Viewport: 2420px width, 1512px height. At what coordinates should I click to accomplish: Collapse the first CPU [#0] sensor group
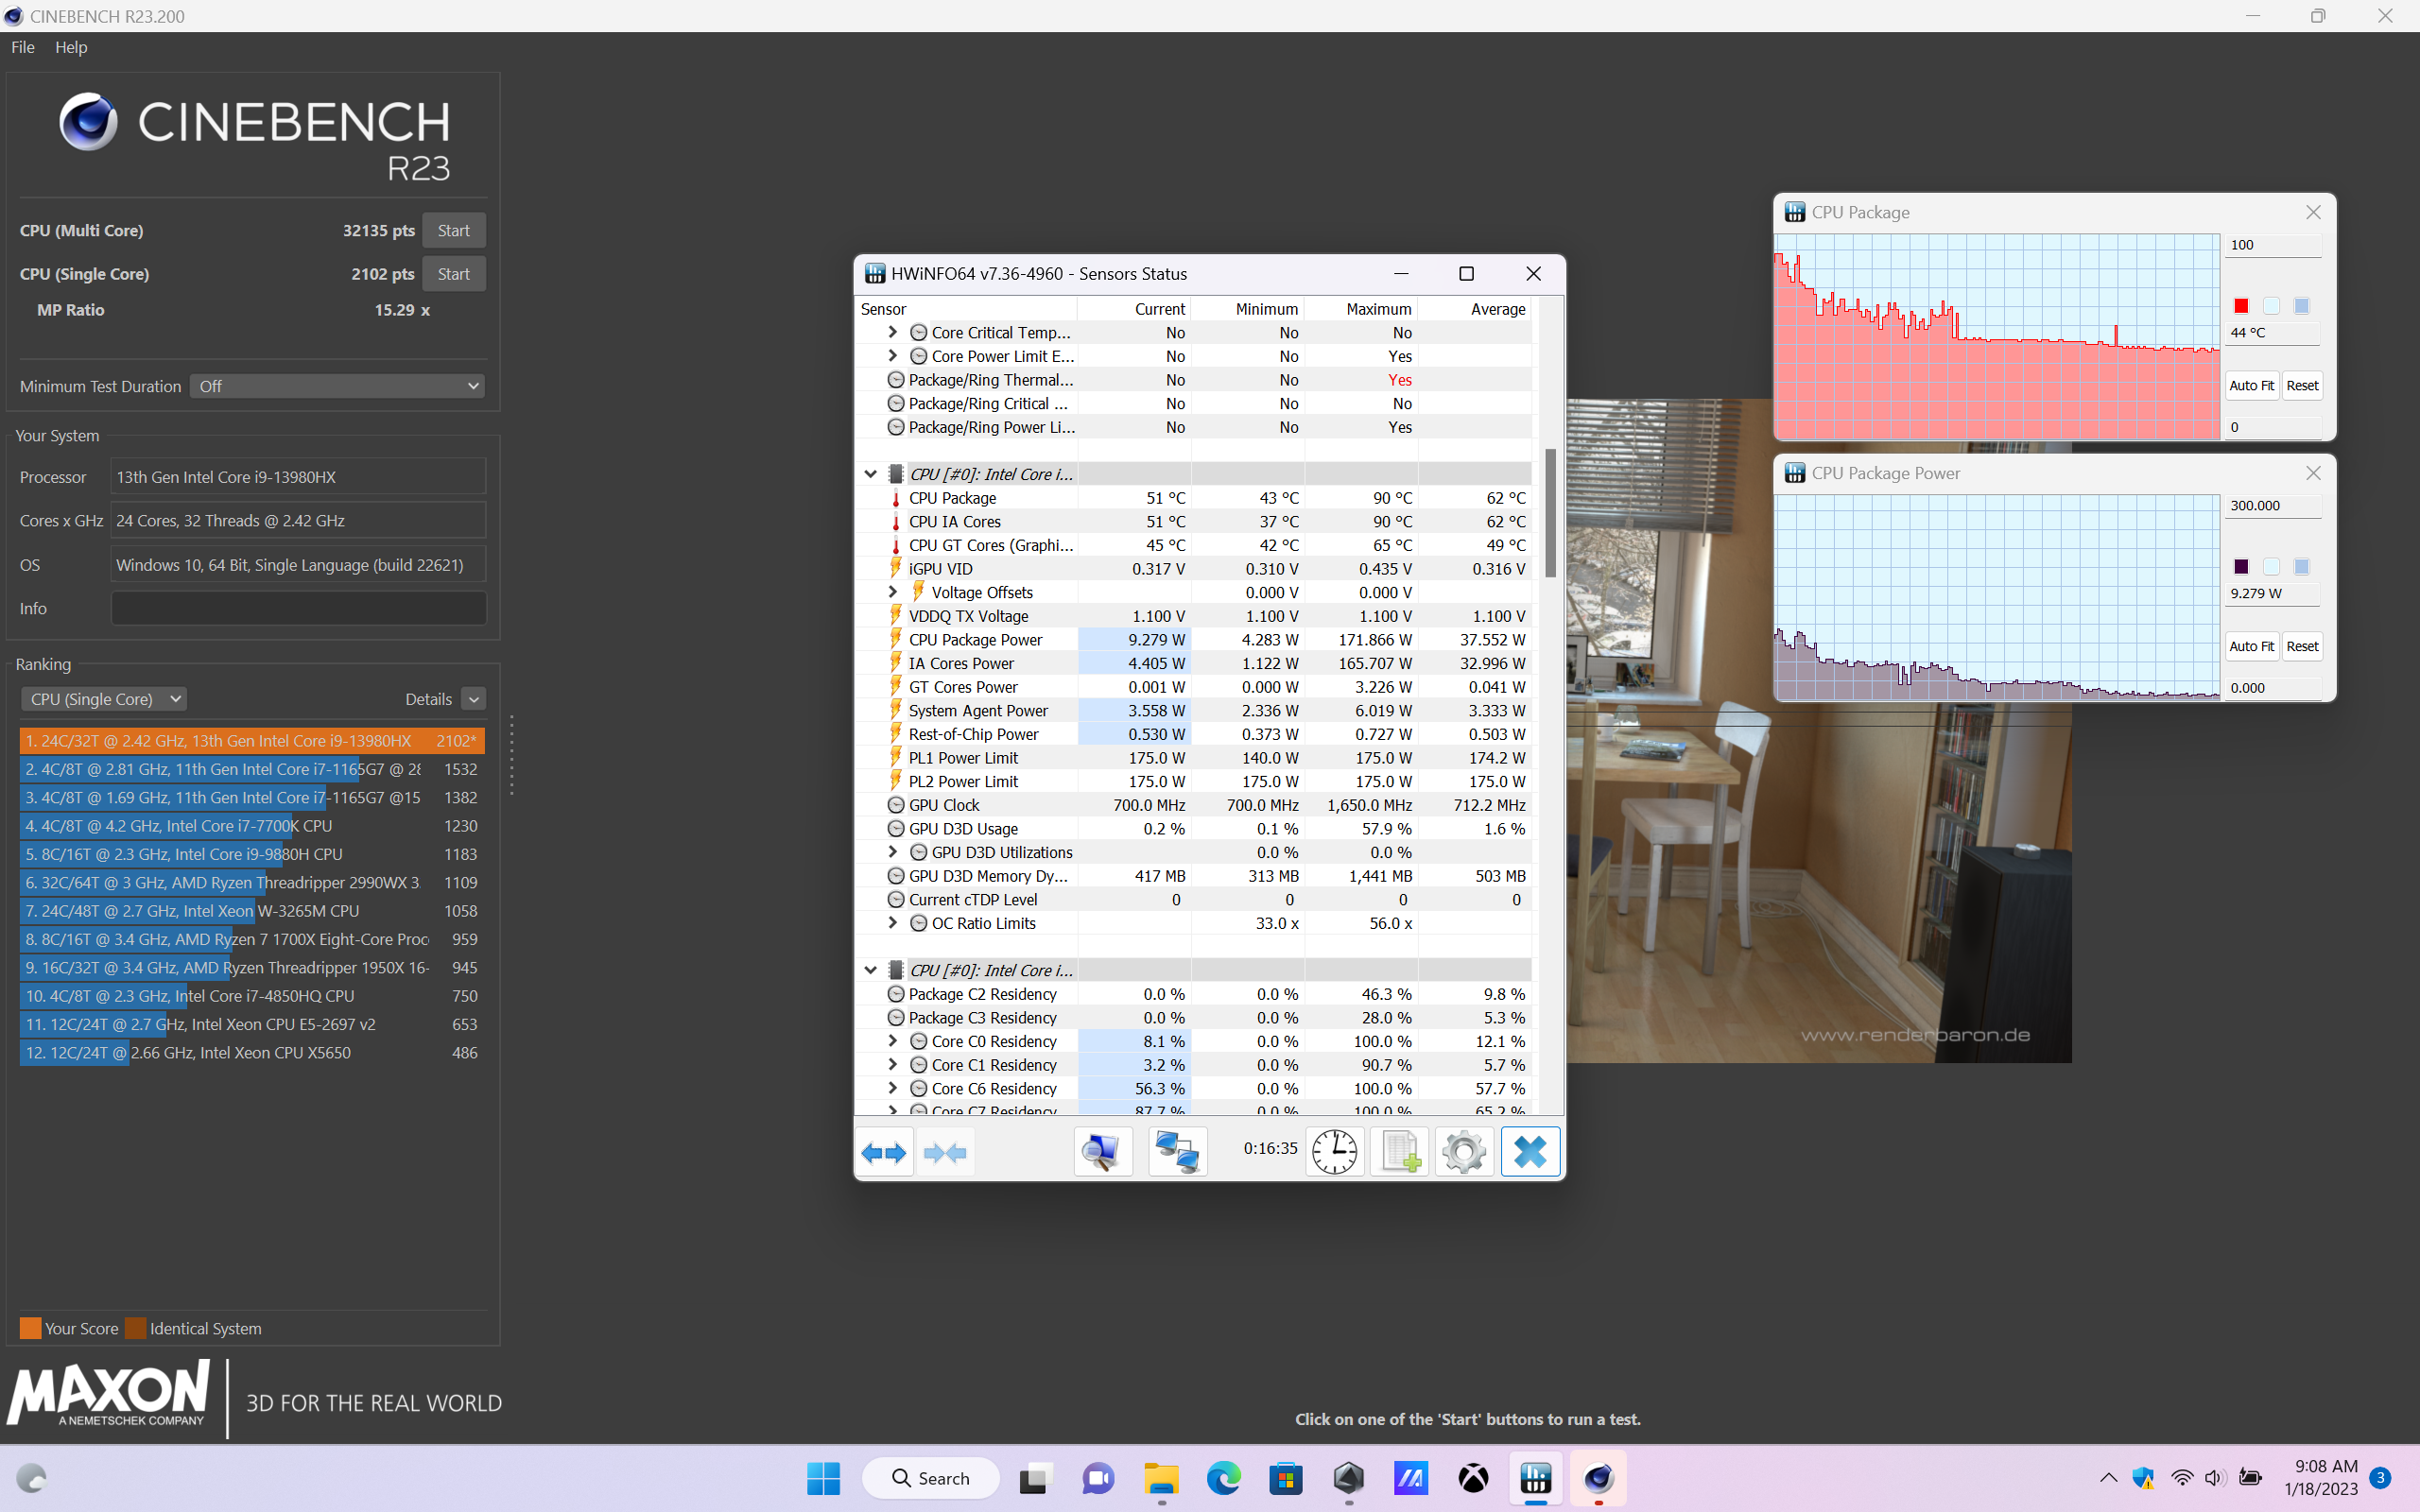coord(870,474)
